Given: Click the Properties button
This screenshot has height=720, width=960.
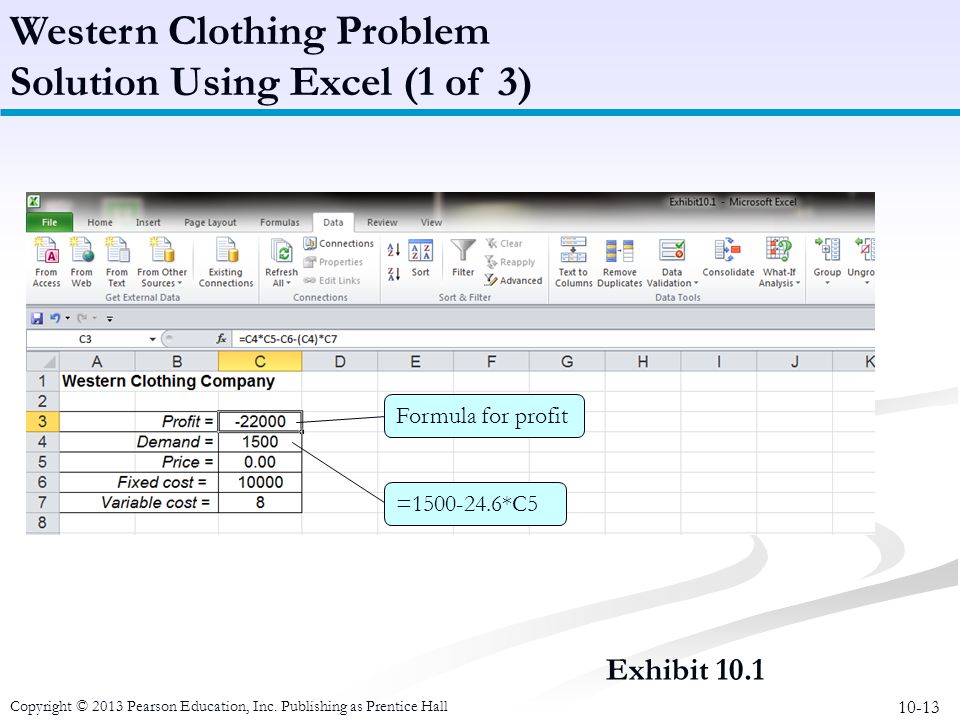Looking at the screenshot, I should 333,262.
